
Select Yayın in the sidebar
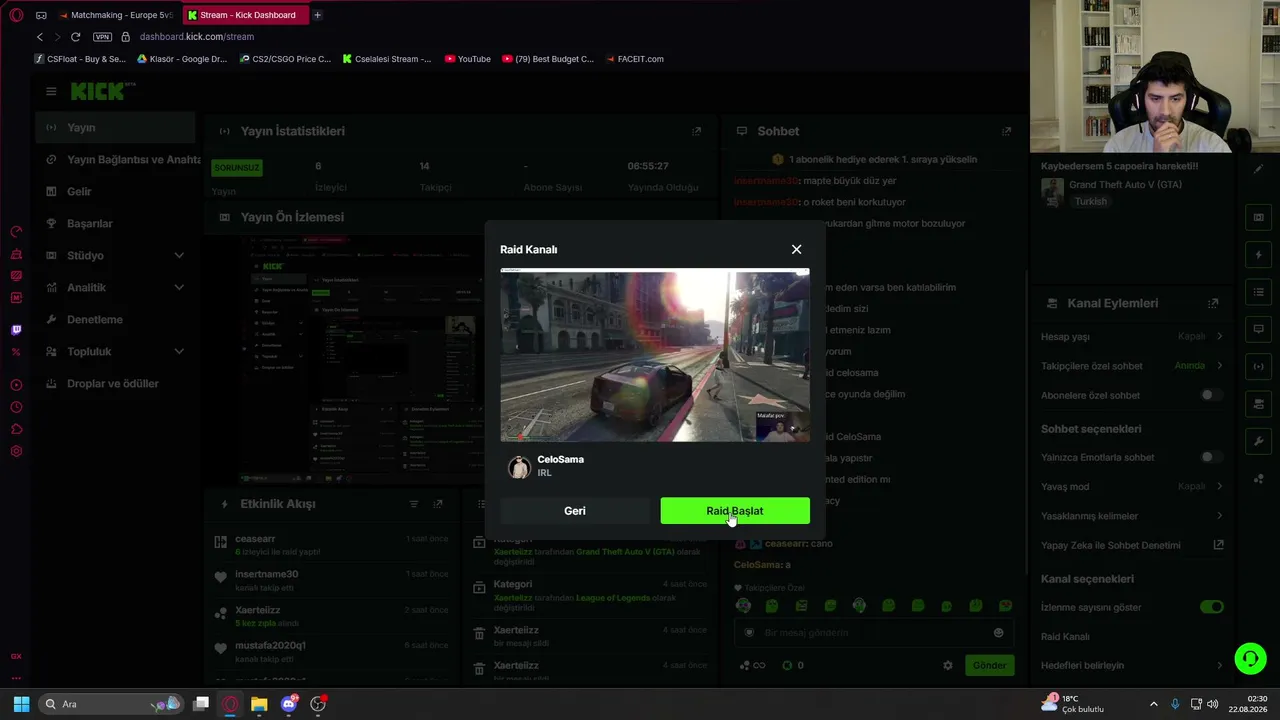(115, 128)
